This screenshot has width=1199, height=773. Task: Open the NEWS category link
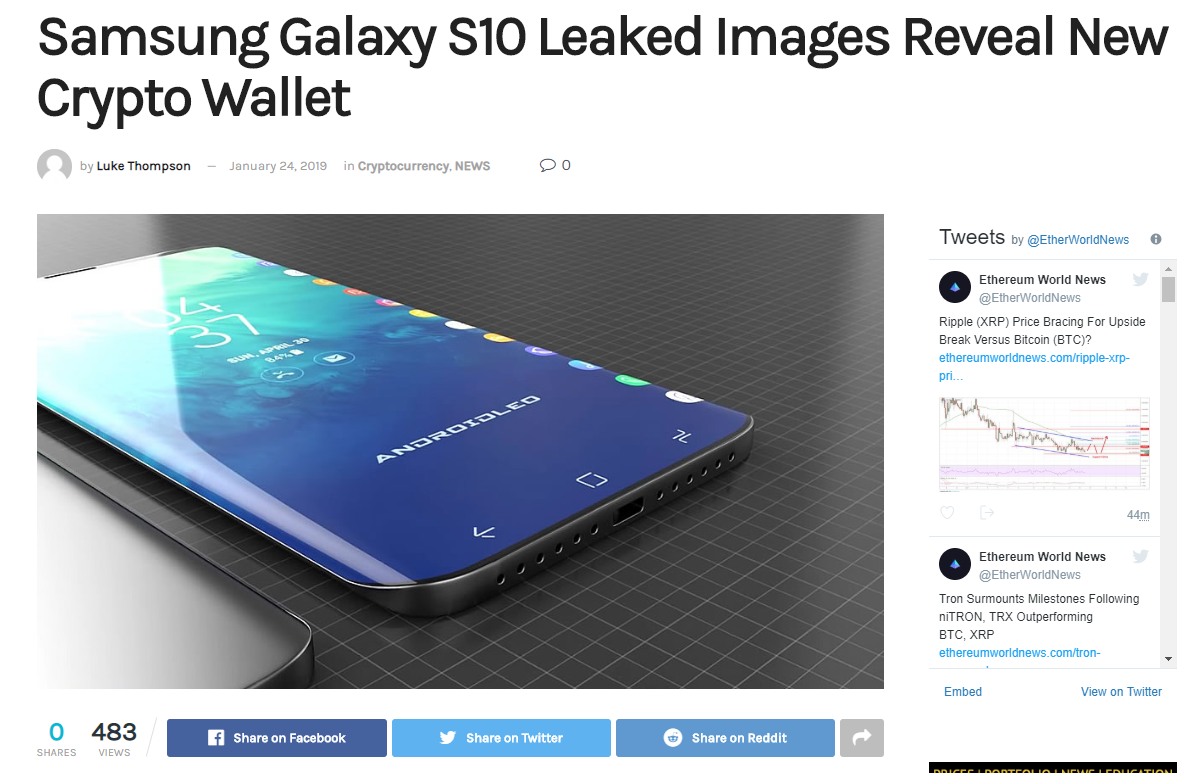(x=473, y=166)
